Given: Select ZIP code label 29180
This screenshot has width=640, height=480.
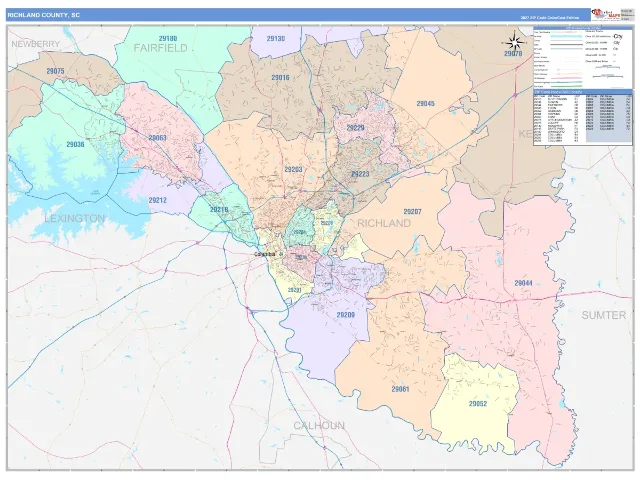Looking at the screenshot, I should (x=168, y=39).
